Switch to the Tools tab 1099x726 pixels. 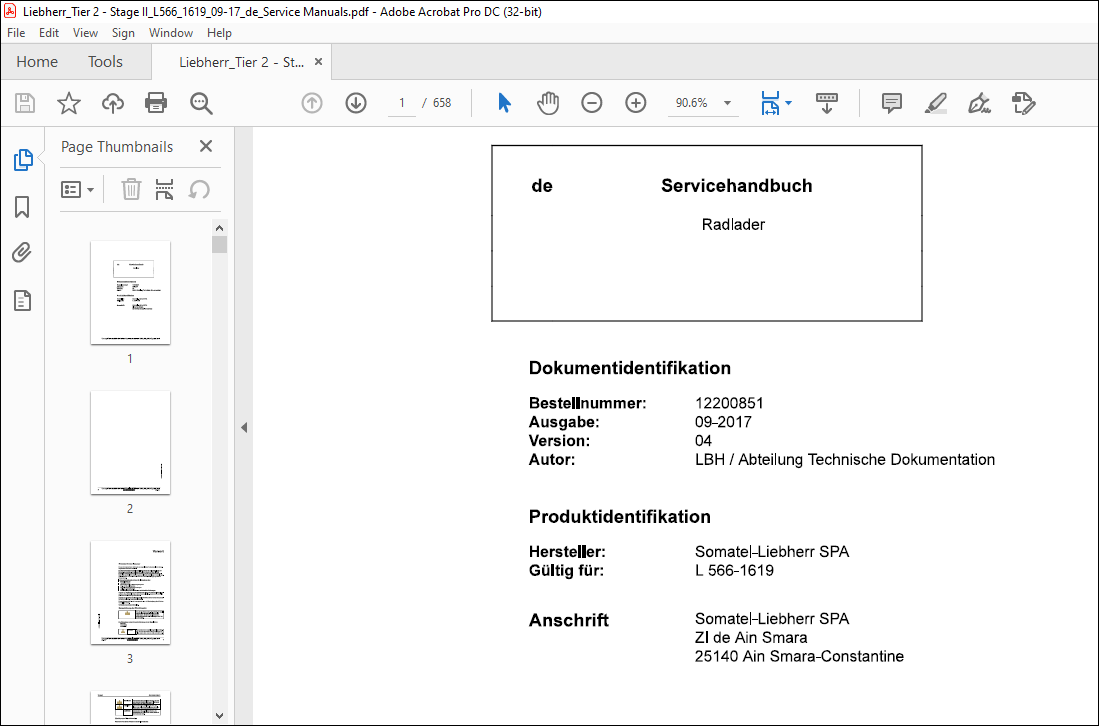pos(105,62)
